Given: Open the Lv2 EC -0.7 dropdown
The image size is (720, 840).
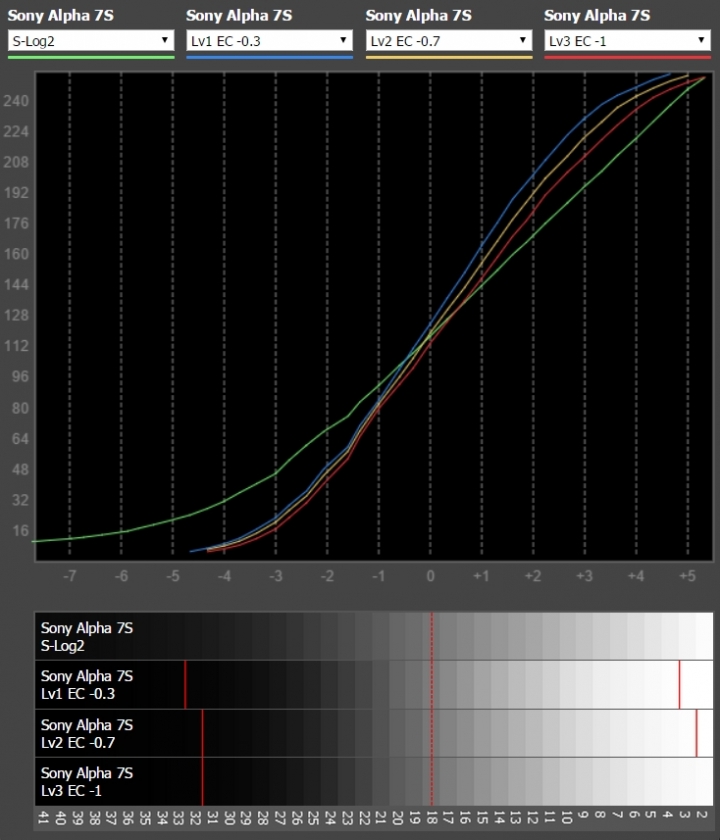Looking at the screenshot, I should (x=449, y=41).
